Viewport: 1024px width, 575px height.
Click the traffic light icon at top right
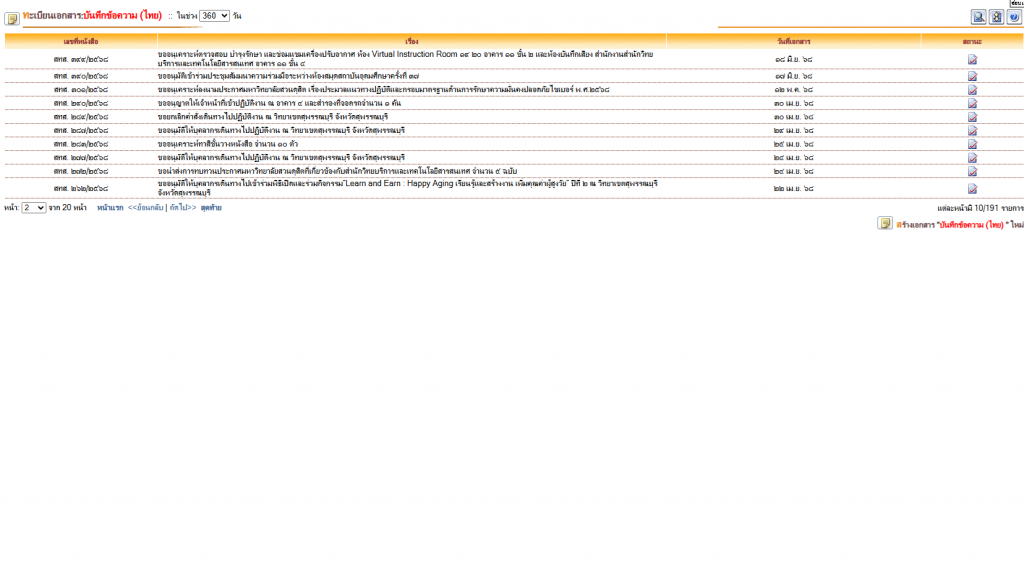coord(996,17)
